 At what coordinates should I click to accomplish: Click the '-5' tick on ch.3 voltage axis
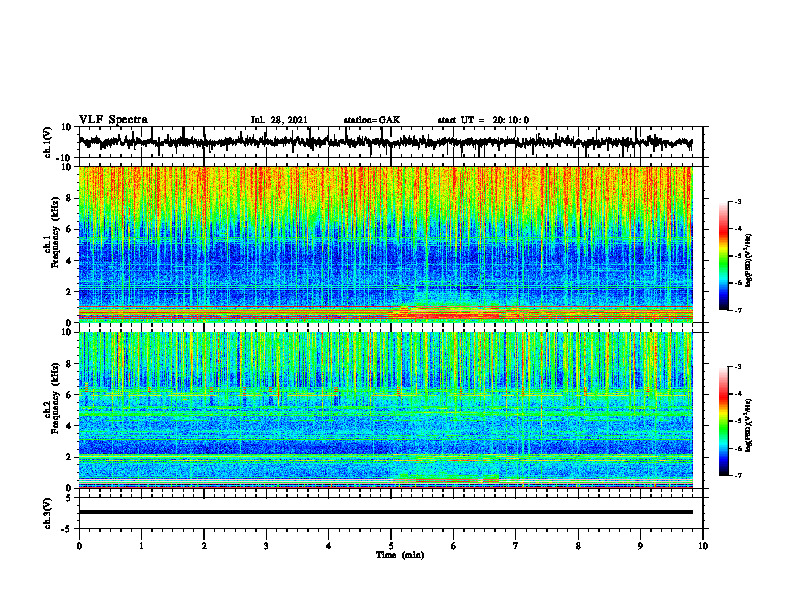[x=67, y=529]
